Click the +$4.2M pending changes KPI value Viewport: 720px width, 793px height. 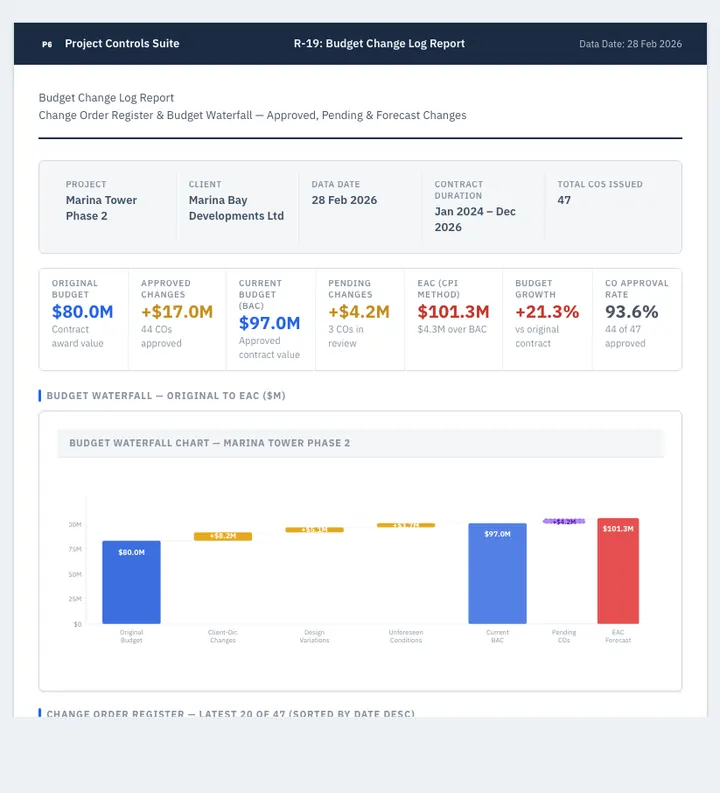tap(359, 312)
